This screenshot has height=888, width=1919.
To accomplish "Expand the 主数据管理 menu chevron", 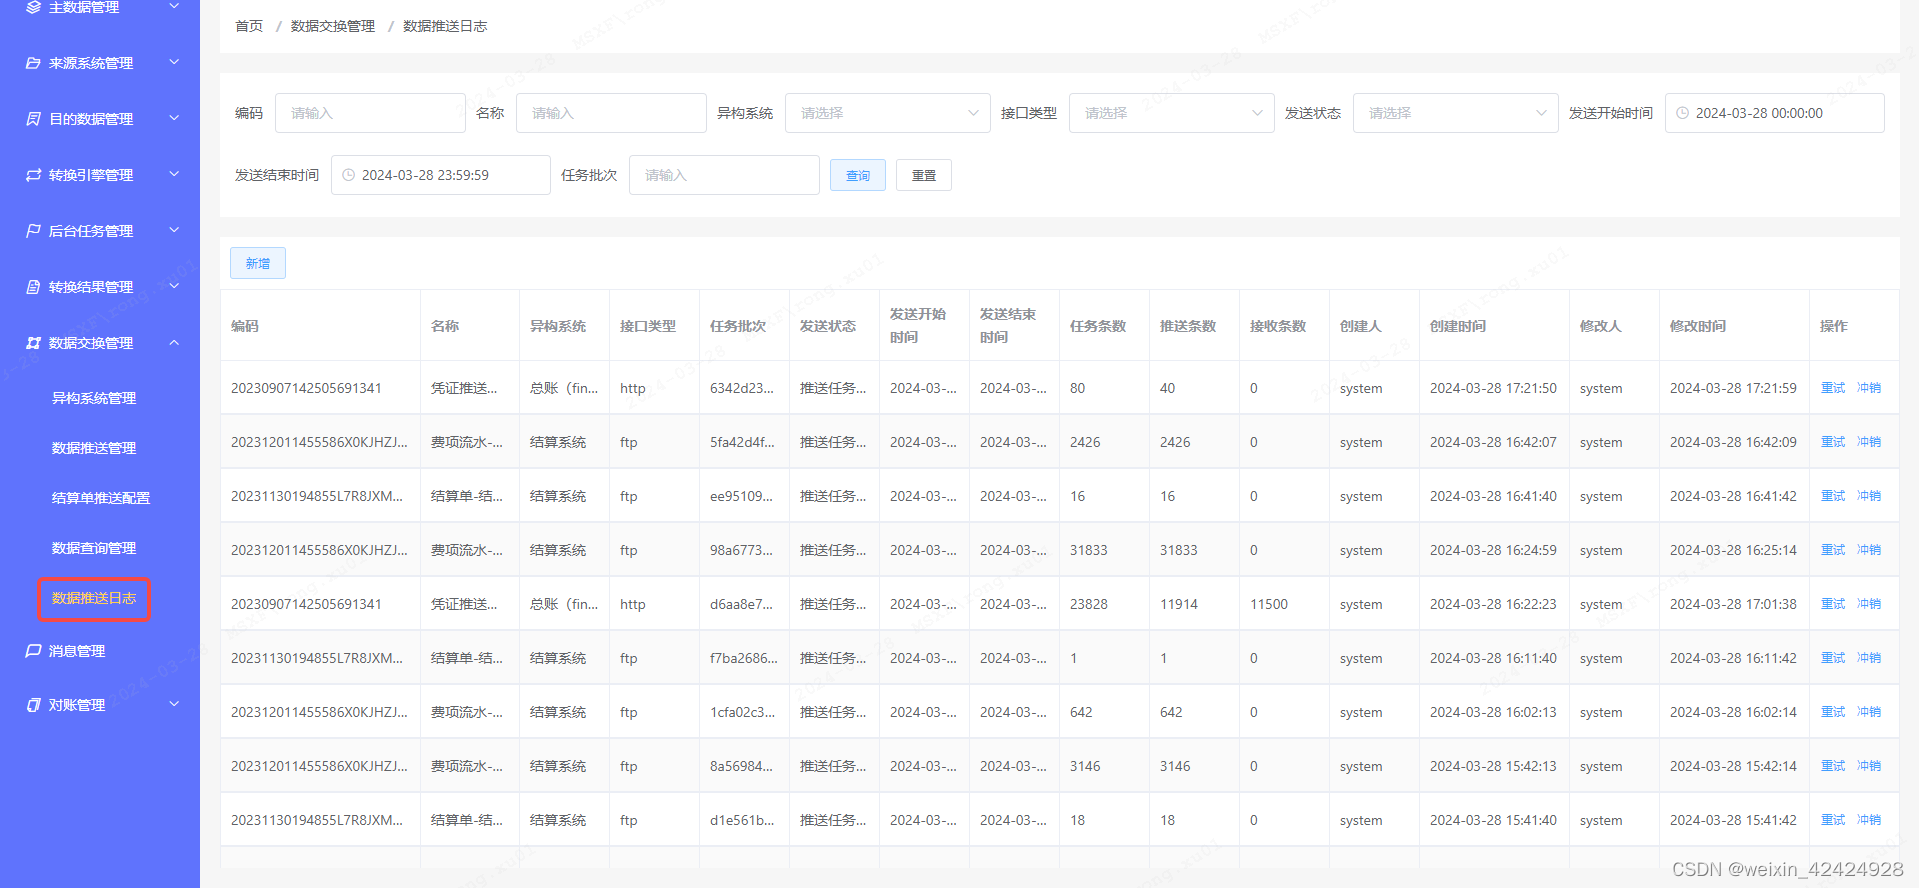I will tap(174, 6).
